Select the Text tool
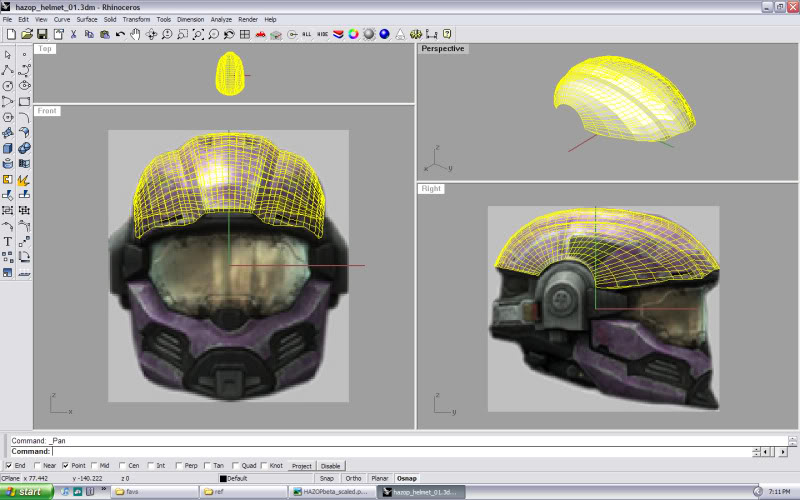 pyautogui.click(x=8, y=241)
